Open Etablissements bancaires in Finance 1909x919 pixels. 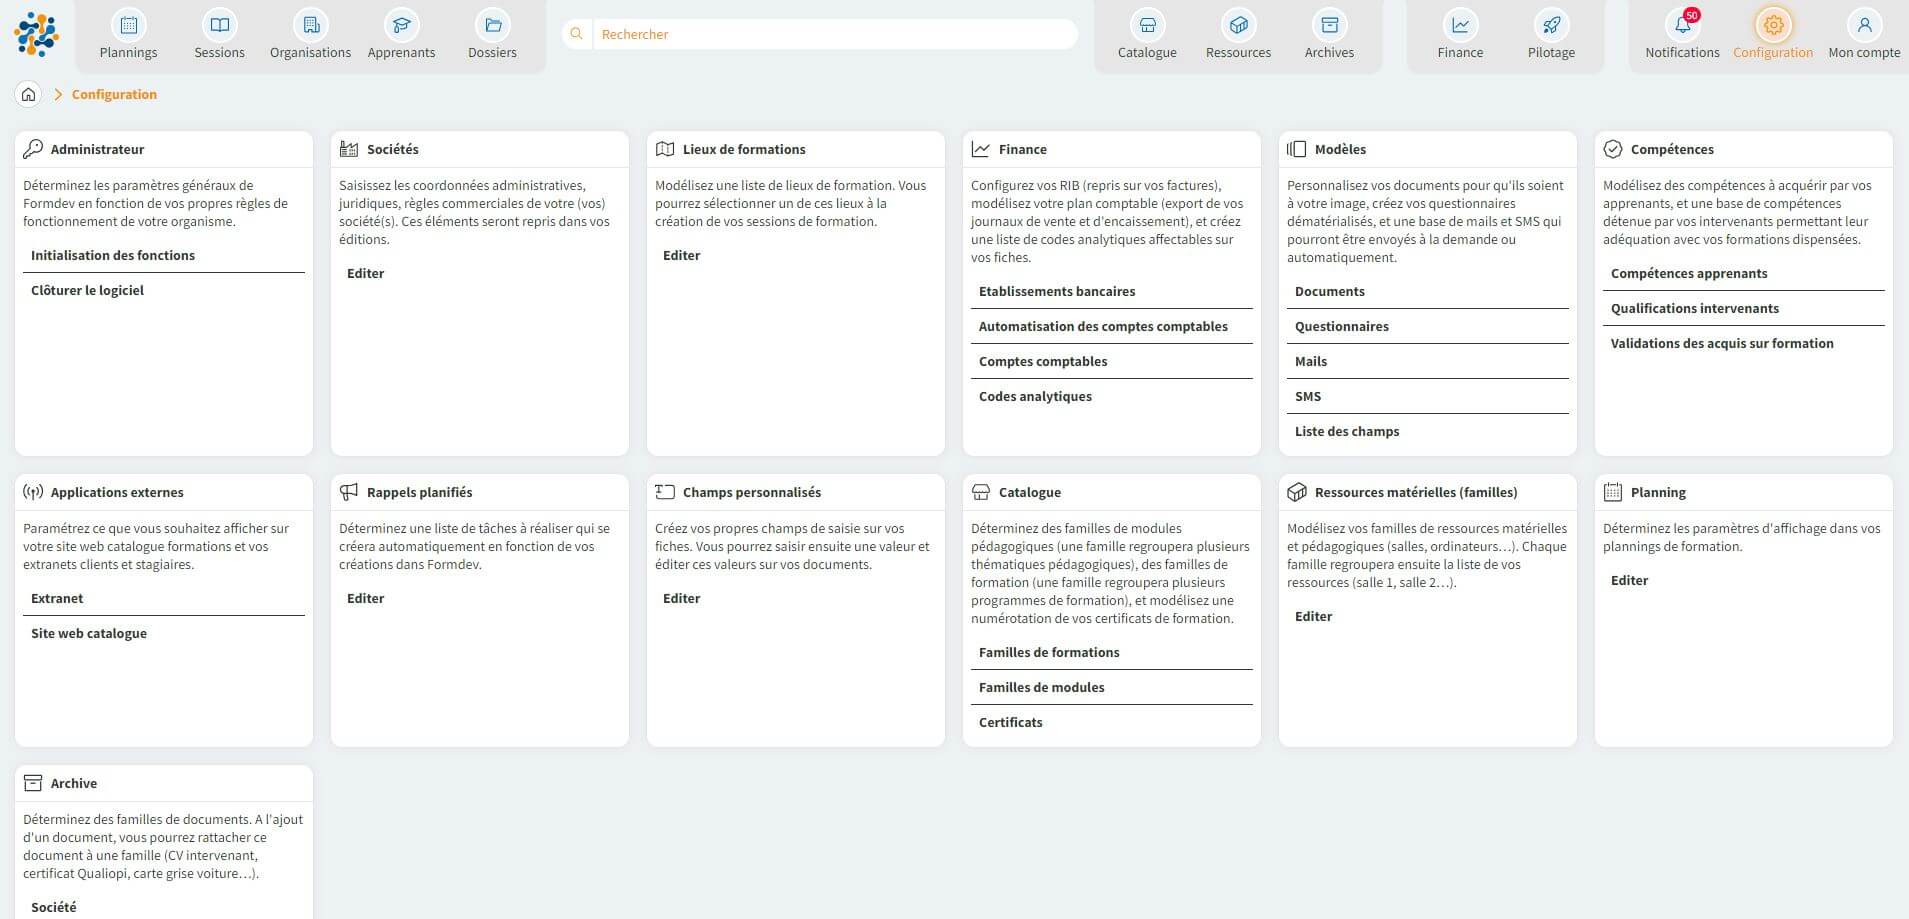1057,291
